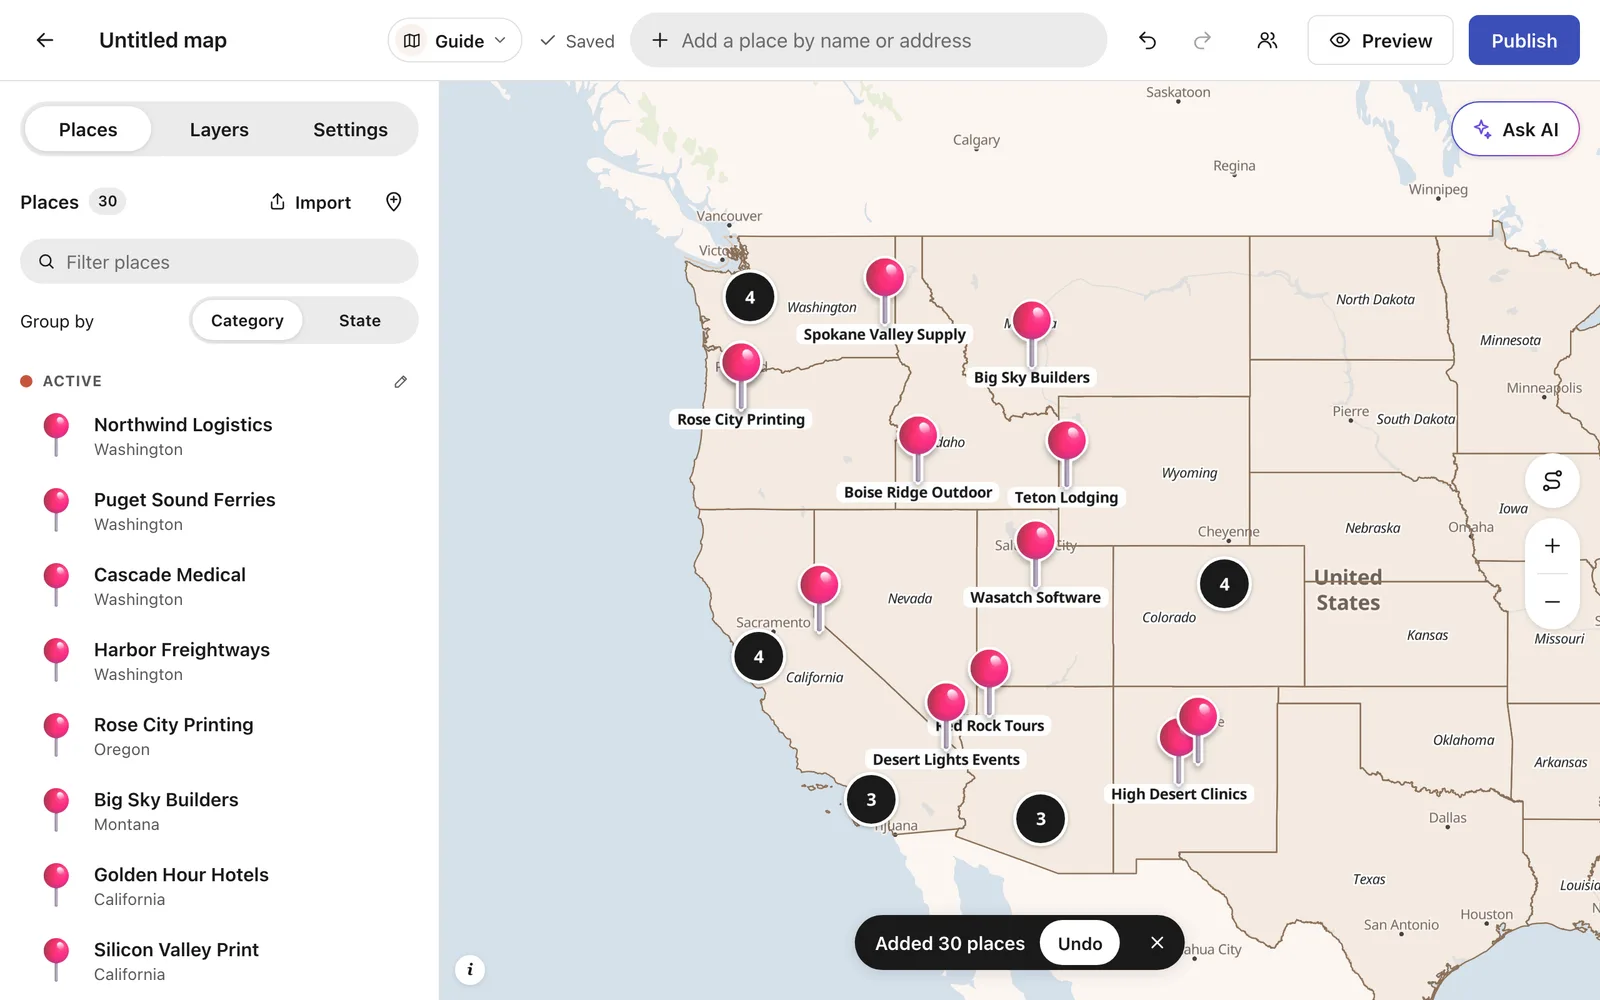Image resolution: width=1600 pixels, height=1000 pixels.
Task: Open the map info icon
Action: pyautogui.click(x=470, y=969)
